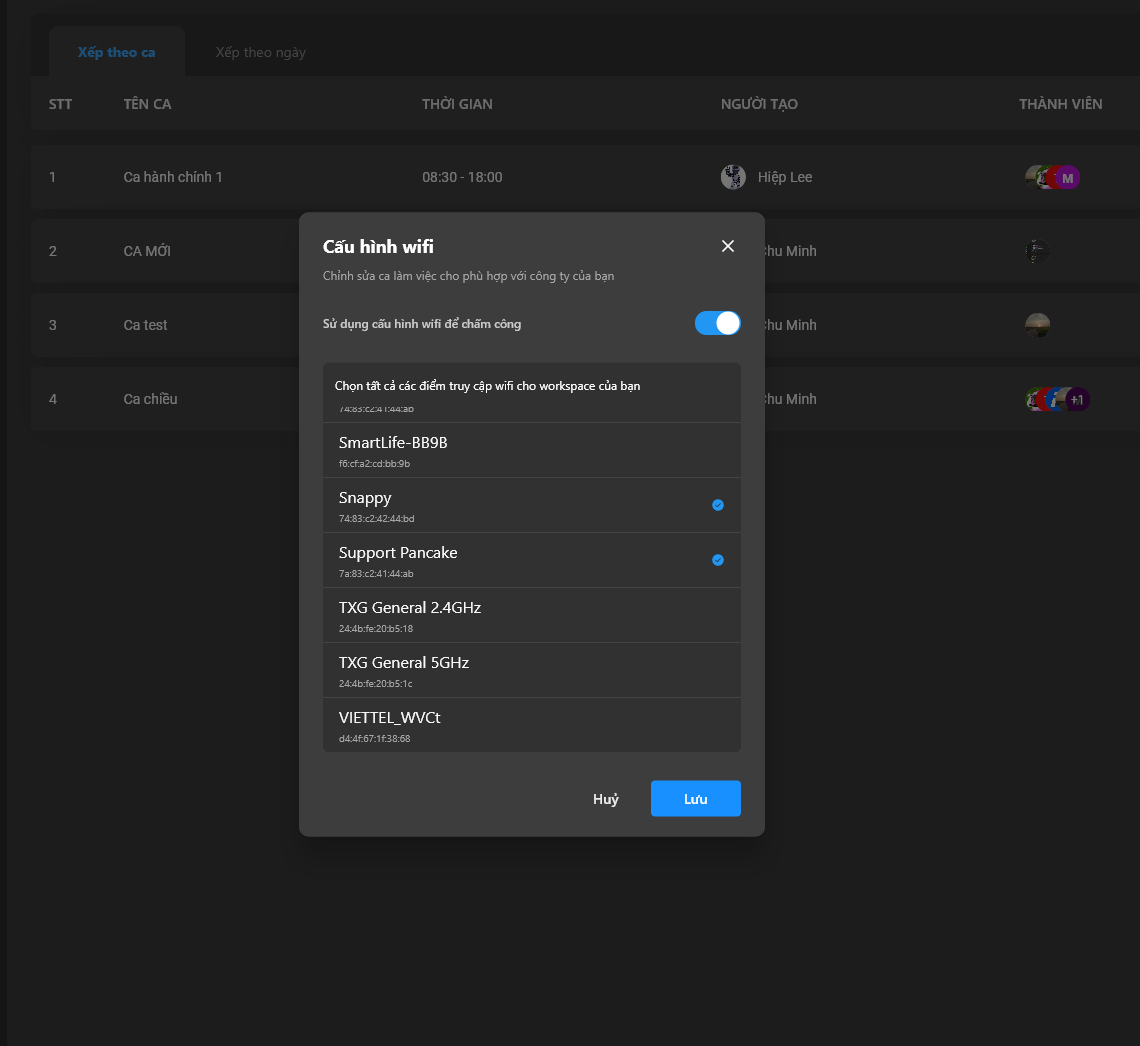Toggle wifi configuration for attendance switch
The width and height of the screenshot is (1140, 1046).
pos(717,323)
